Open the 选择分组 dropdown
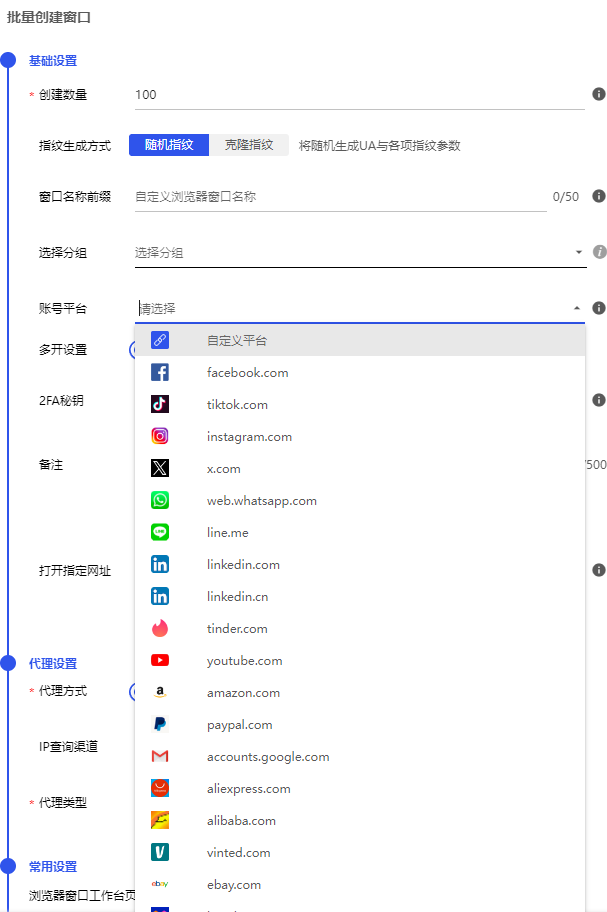Viewport: 607px width, 912px height. (360, 253)
